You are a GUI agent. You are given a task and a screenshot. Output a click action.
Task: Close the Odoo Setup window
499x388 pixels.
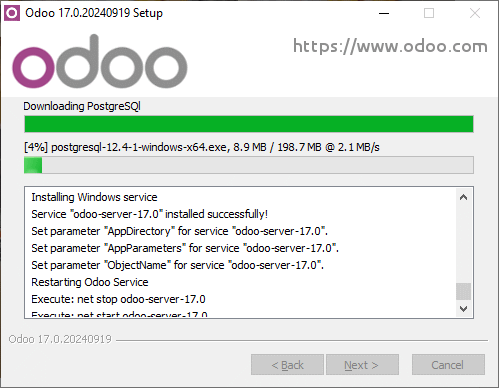point(475,13)
